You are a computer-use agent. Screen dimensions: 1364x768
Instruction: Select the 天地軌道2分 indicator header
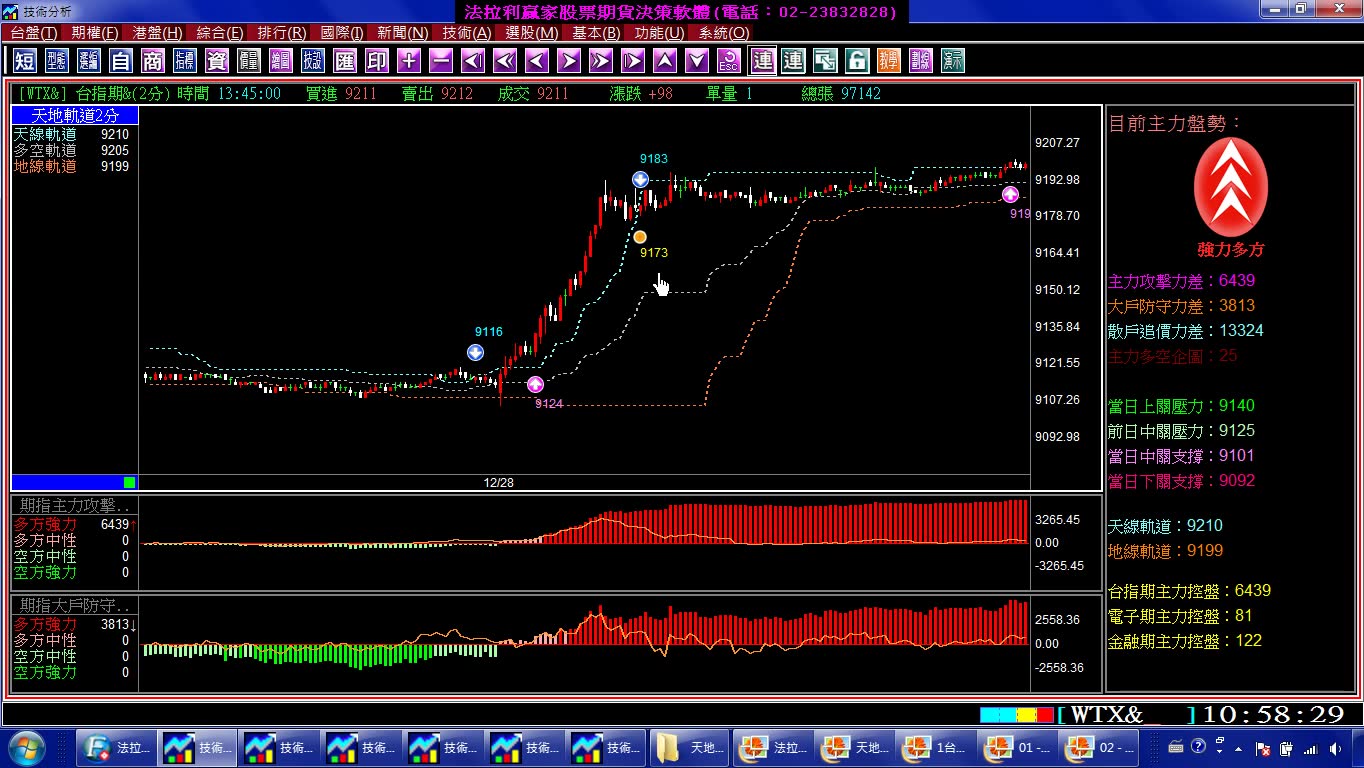75,116
